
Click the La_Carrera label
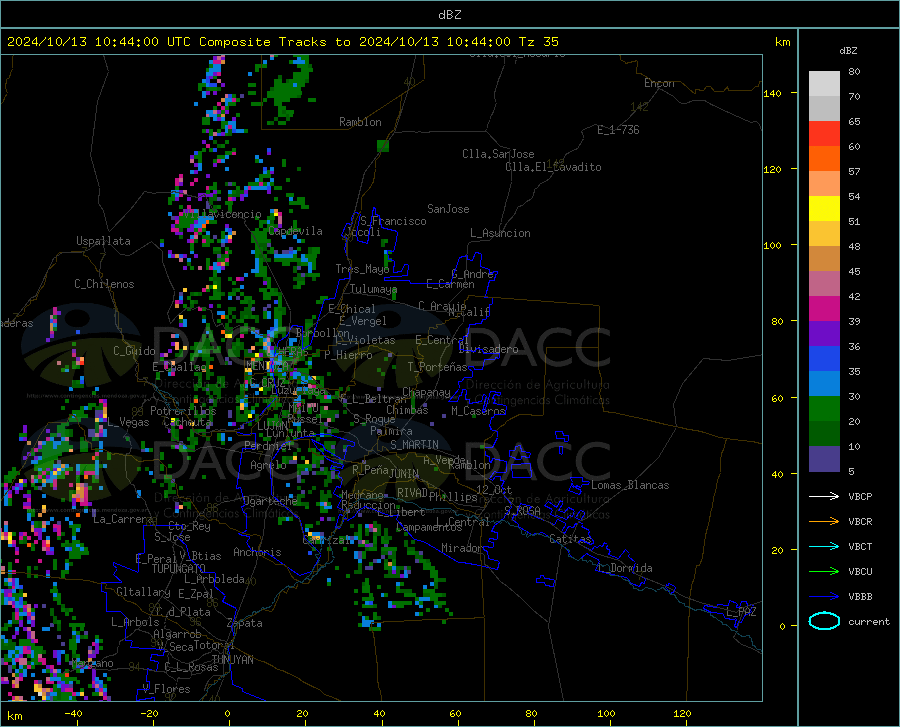pyautogui.click(x=123, y=519)
